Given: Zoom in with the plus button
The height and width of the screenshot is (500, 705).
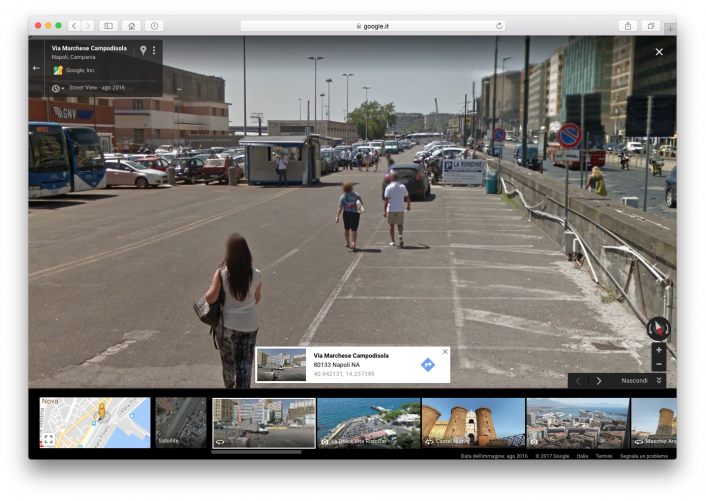Looking at the screenshot, I should tap(658, 351).
